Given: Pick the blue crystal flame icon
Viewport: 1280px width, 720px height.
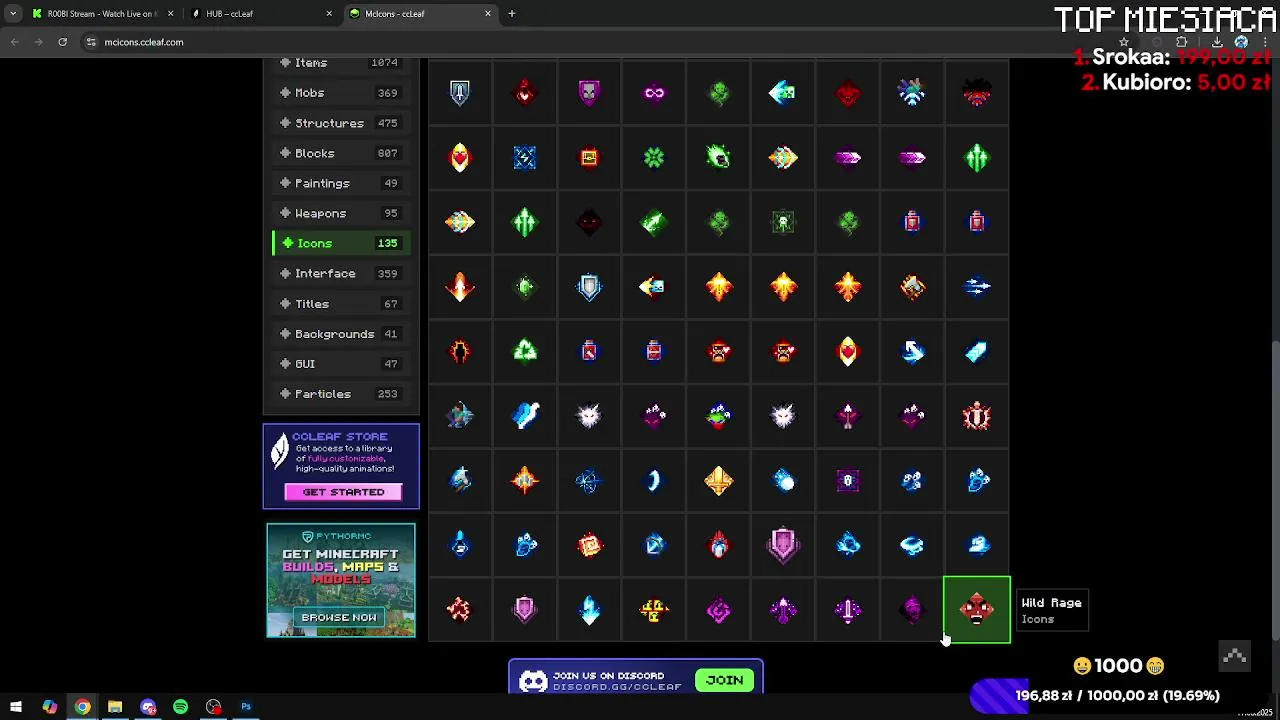Looking at the screenshot, I should pyautogui.click(x=589, y=610).
